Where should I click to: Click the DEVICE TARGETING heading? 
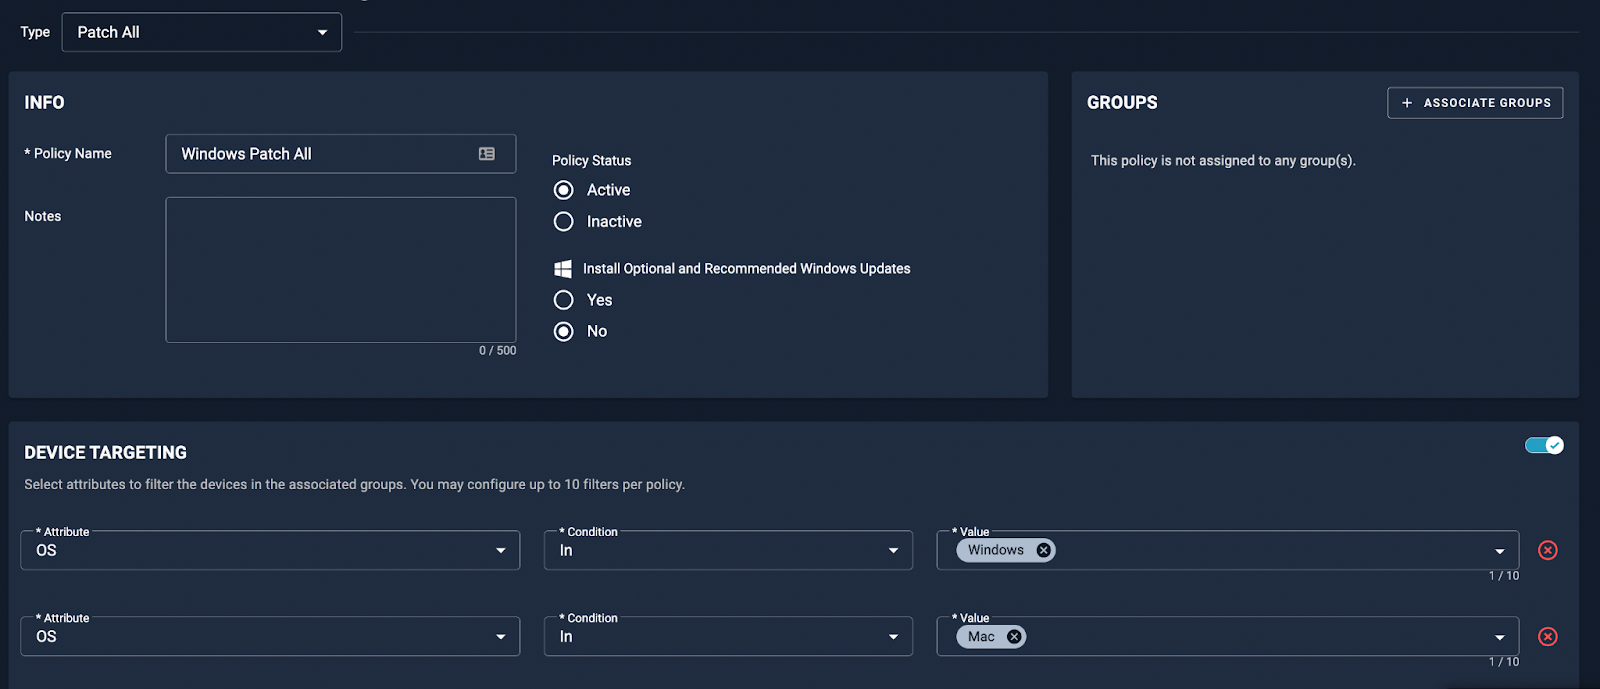coord(105,452)
